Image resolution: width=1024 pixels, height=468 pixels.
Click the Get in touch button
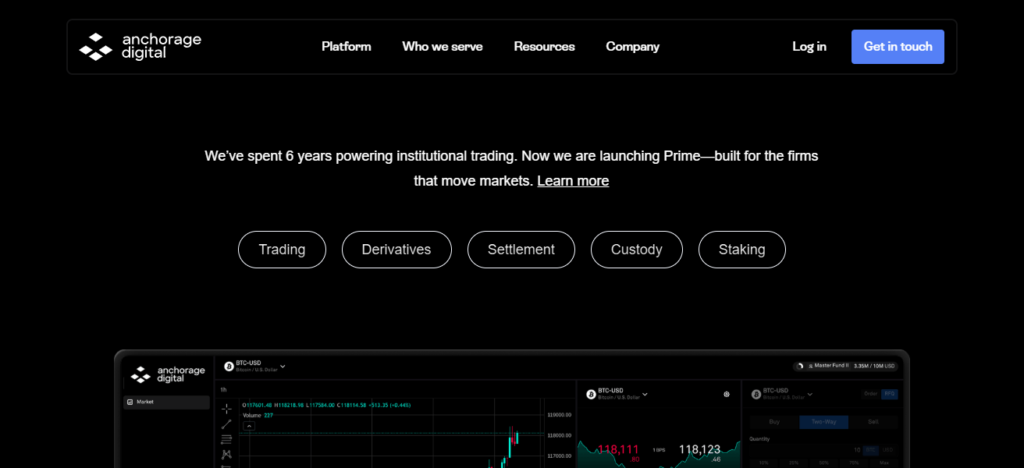click(x=897, y=46)
